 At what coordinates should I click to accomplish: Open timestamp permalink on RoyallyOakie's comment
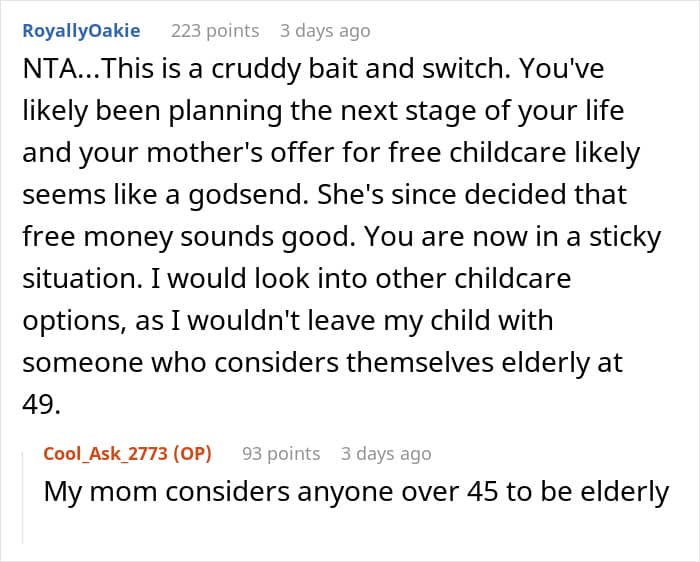tap(325, 31)
